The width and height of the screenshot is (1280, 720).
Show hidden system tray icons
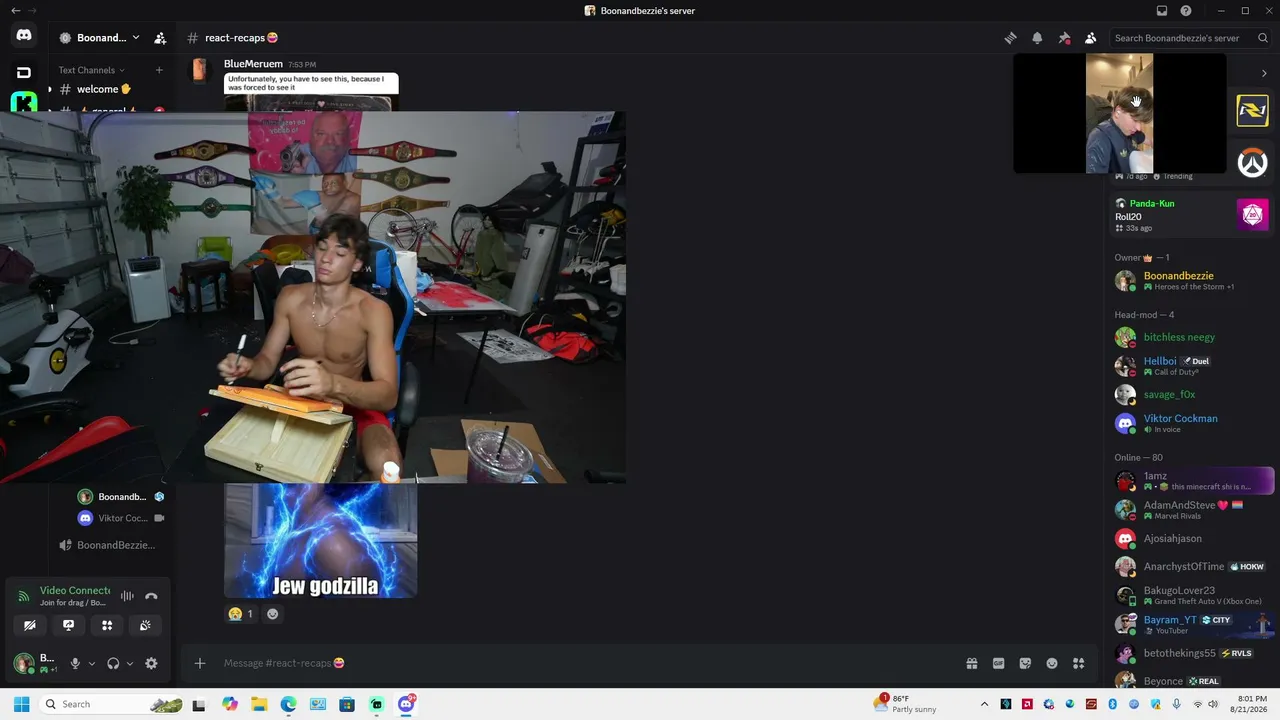(984, 704)
